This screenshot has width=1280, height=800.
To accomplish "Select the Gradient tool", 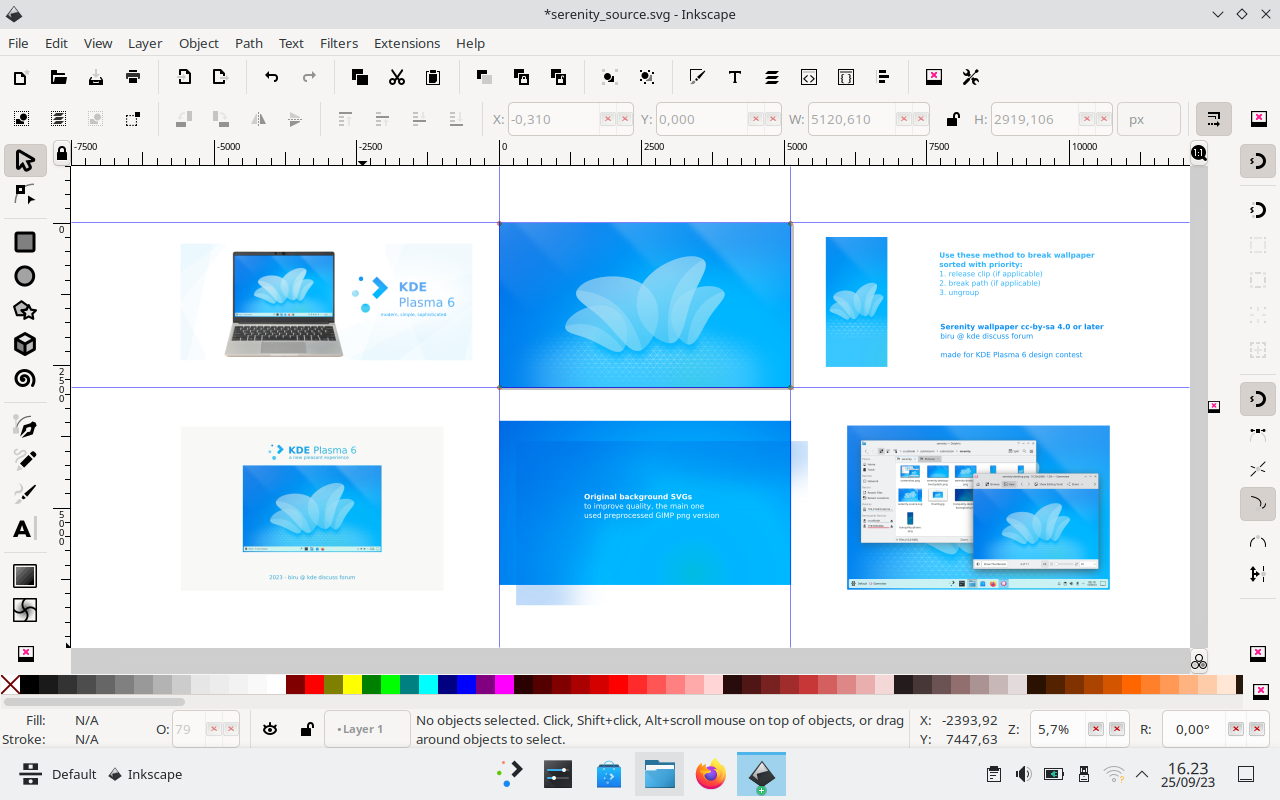I will coord(25,576).
